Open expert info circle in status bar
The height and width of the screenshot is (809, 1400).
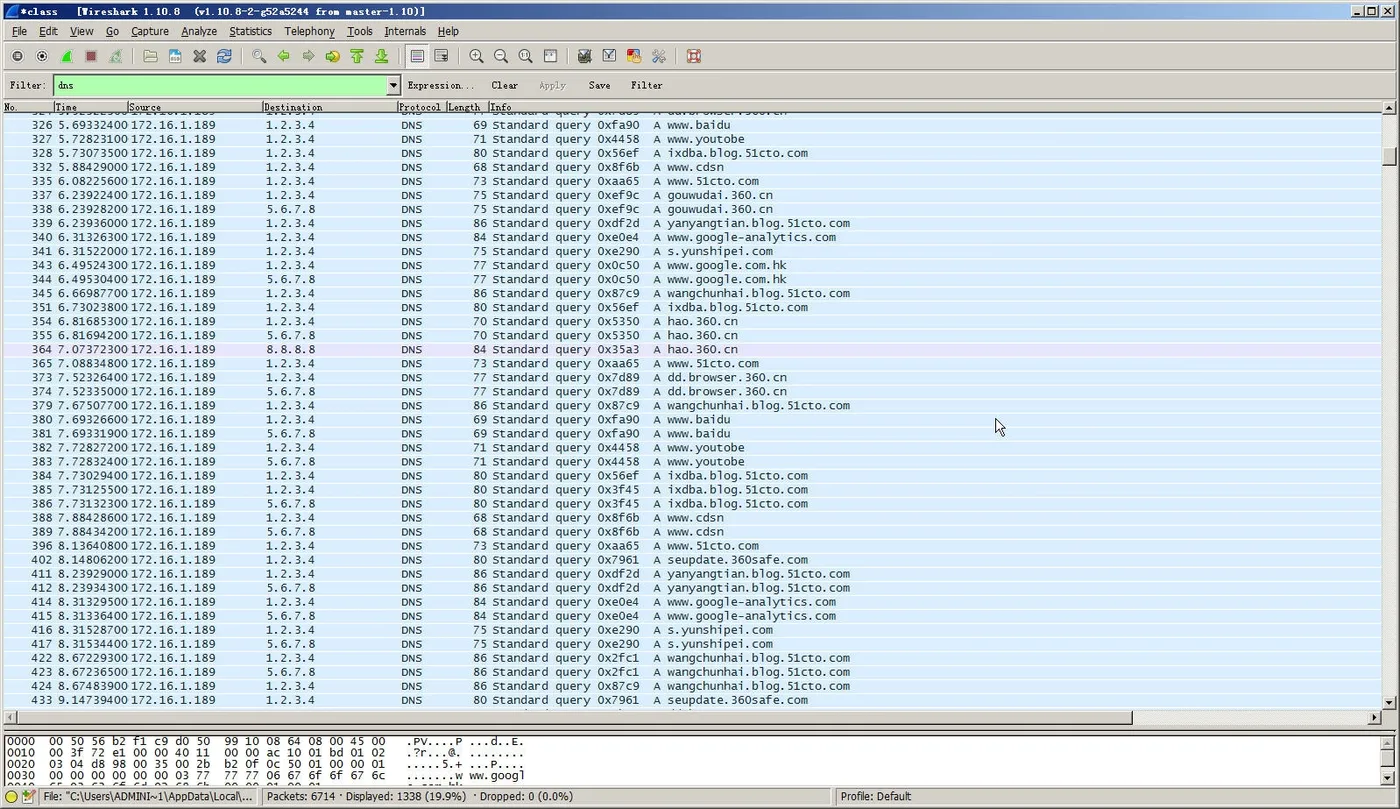click(12, 797)
